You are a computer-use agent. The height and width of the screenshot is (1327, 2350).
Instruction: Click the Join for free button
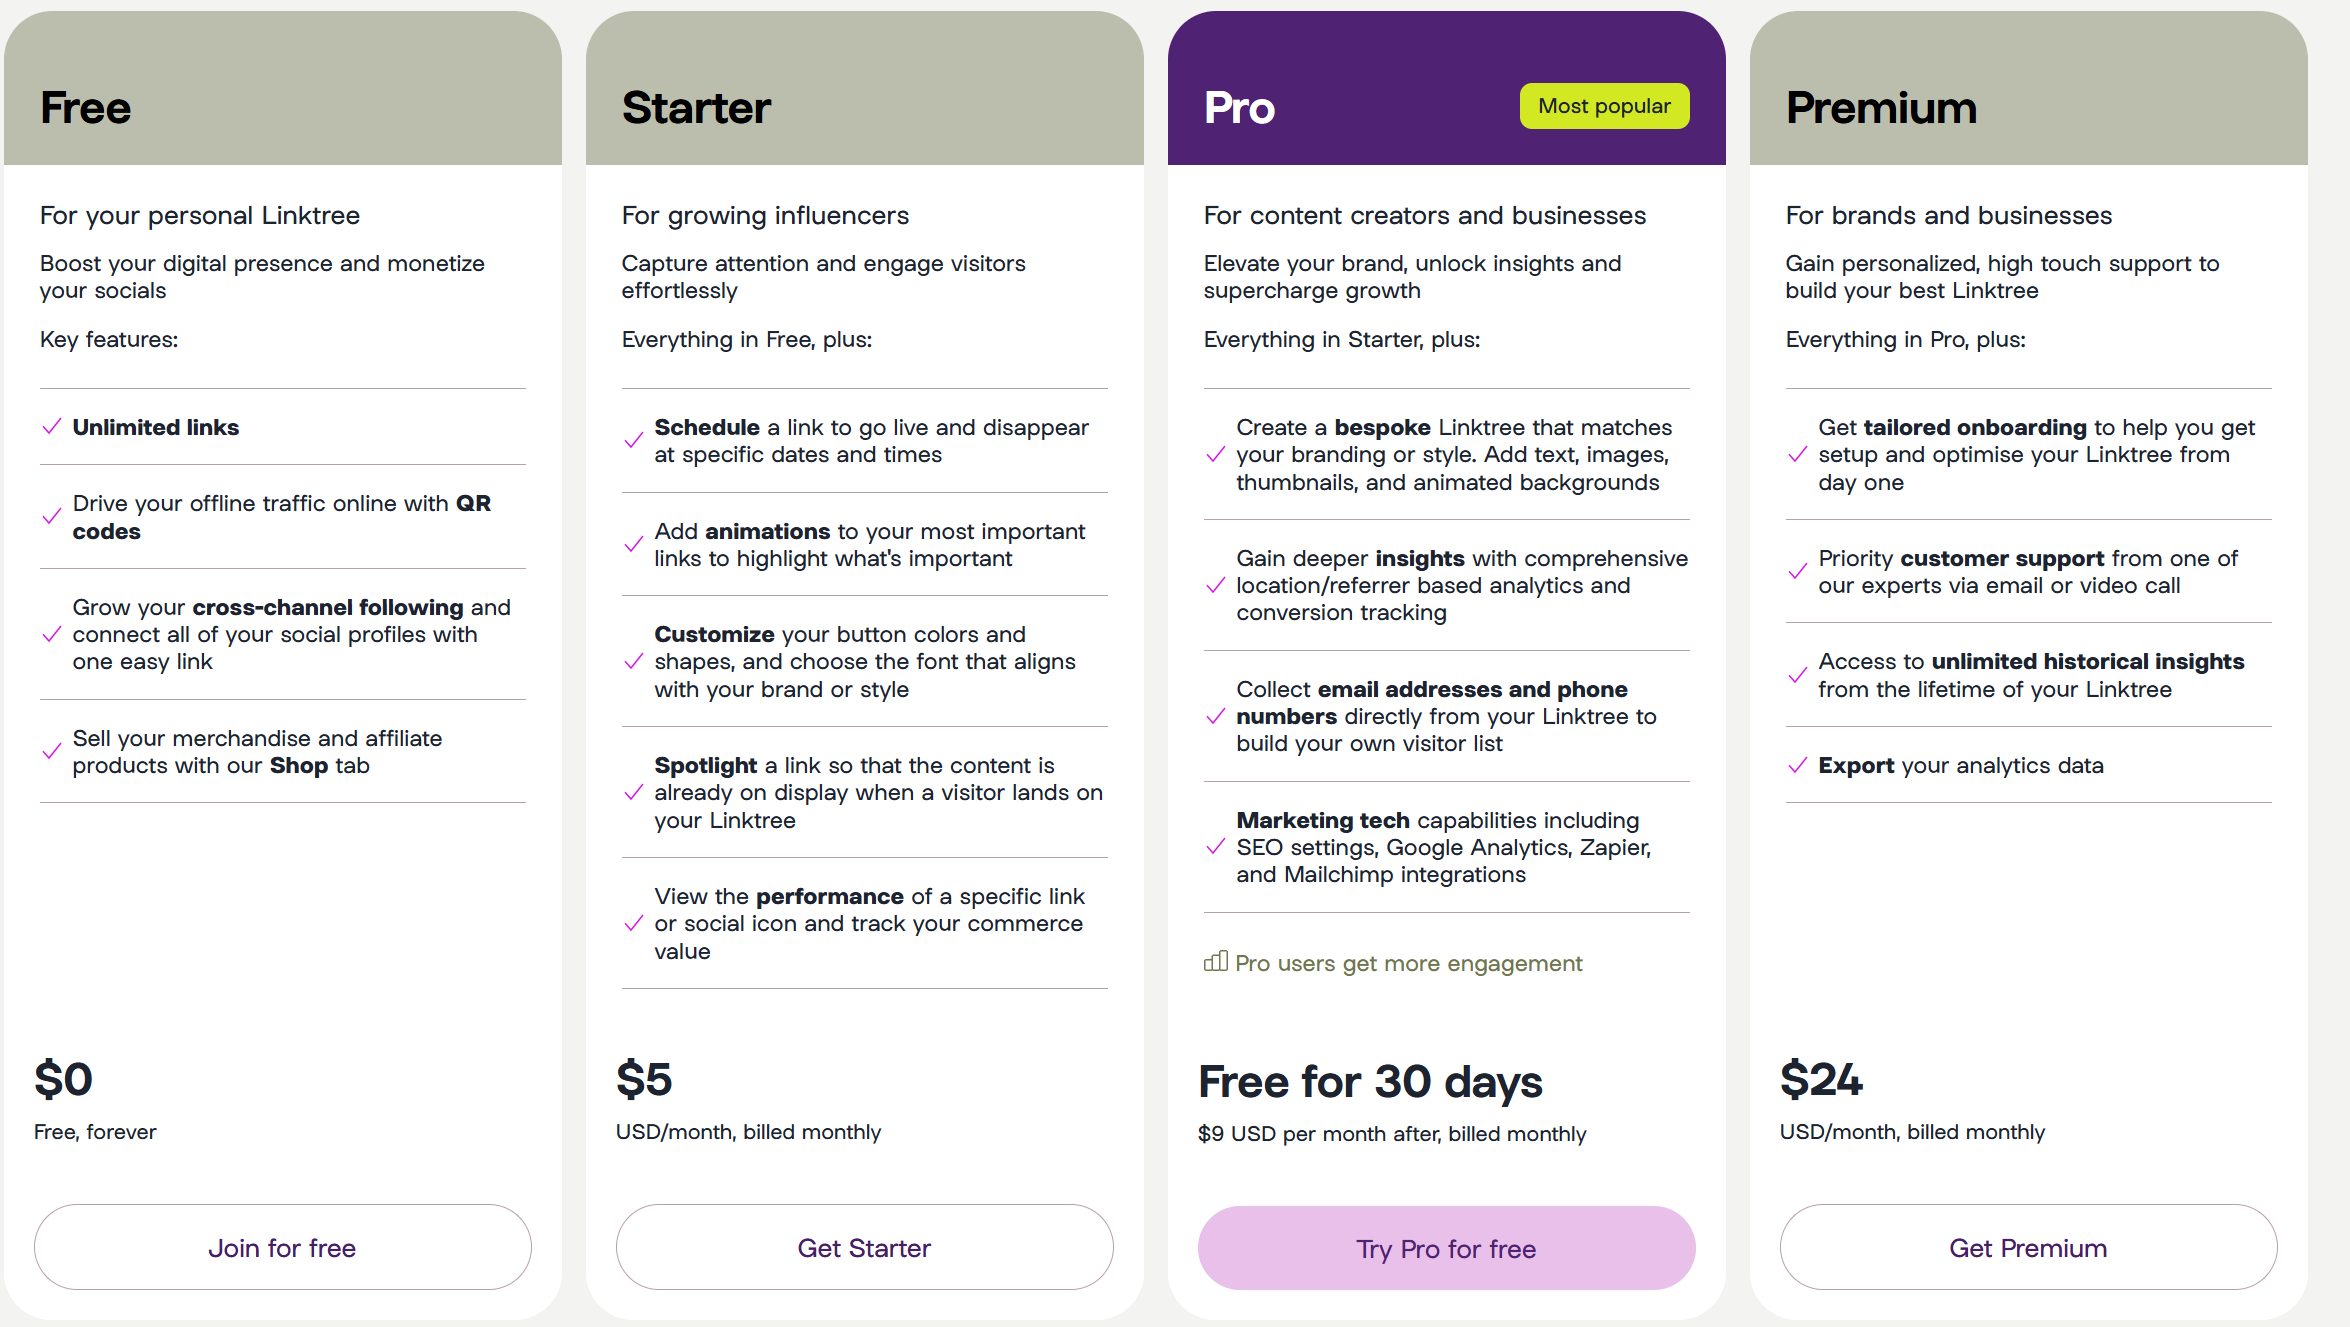coord(282,1247)
